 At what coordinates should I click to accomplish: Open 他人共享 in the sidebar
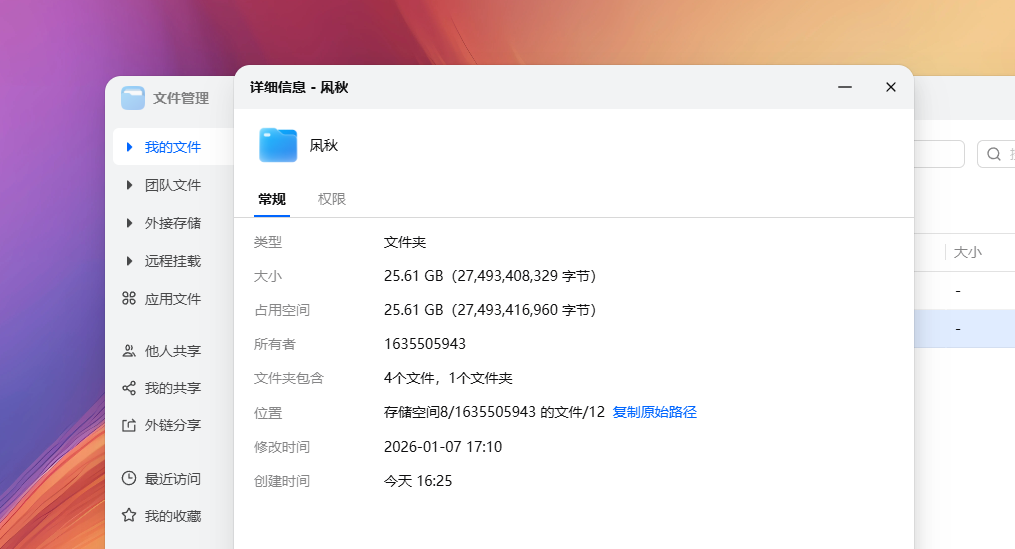click(x=173, y=351)
